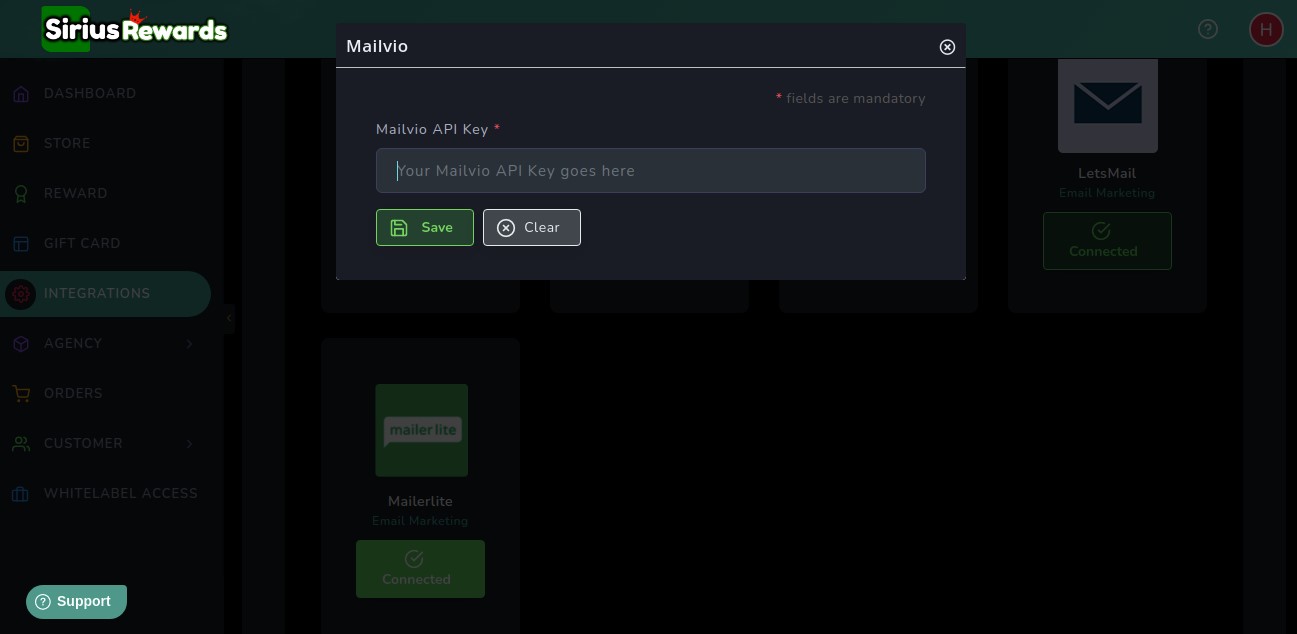Image resolution: width=1297 pixels, height=634 pixels.
Task: Close the Mailvio dialog
Action: pyautogui.click(x=947, y=47)
